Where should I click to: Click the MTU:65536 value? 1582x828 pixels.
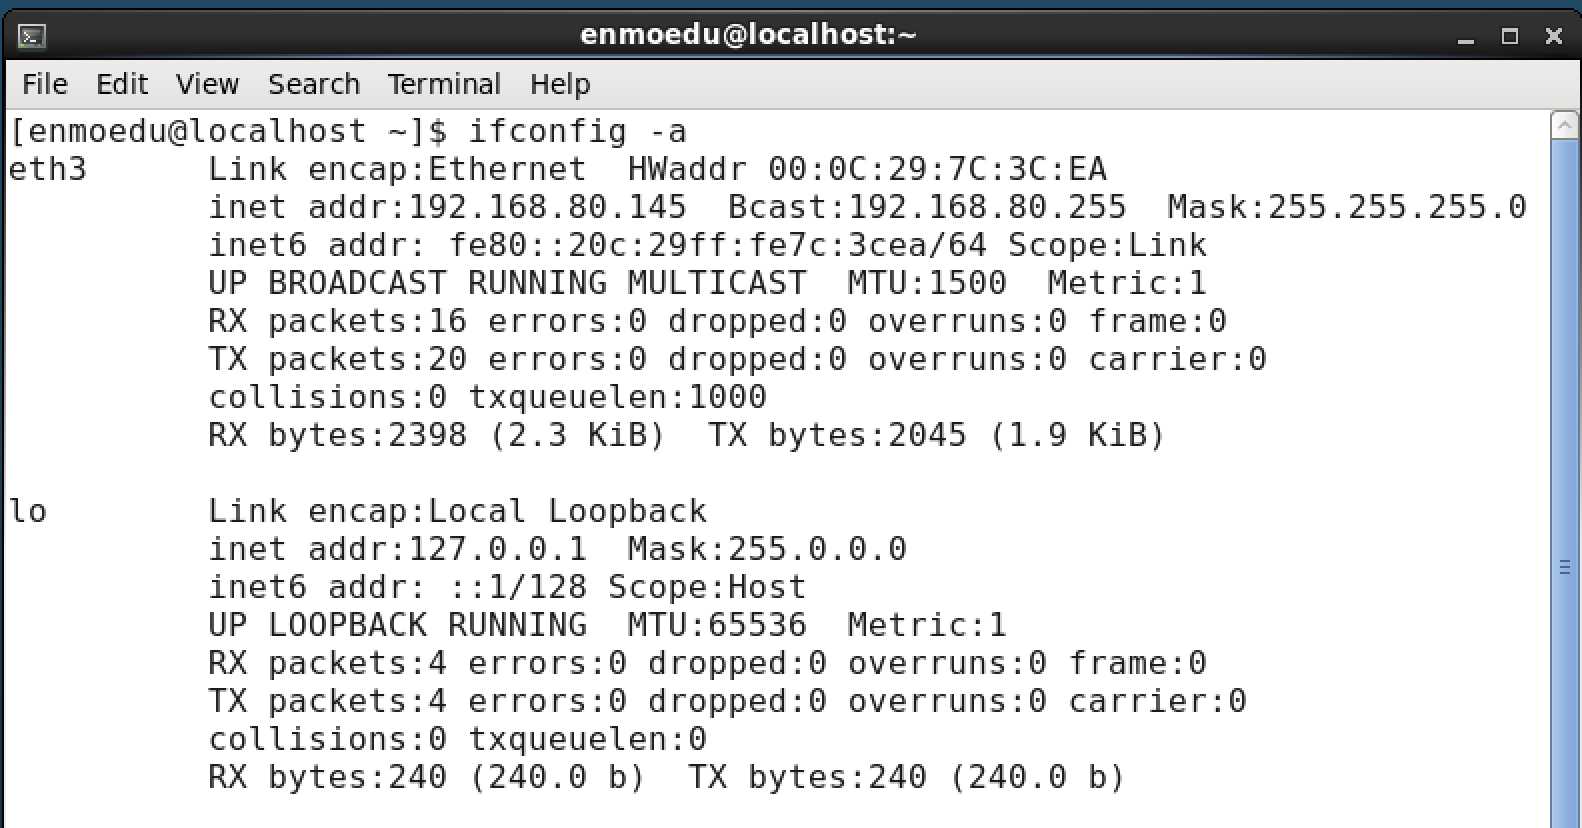[717, 625]
